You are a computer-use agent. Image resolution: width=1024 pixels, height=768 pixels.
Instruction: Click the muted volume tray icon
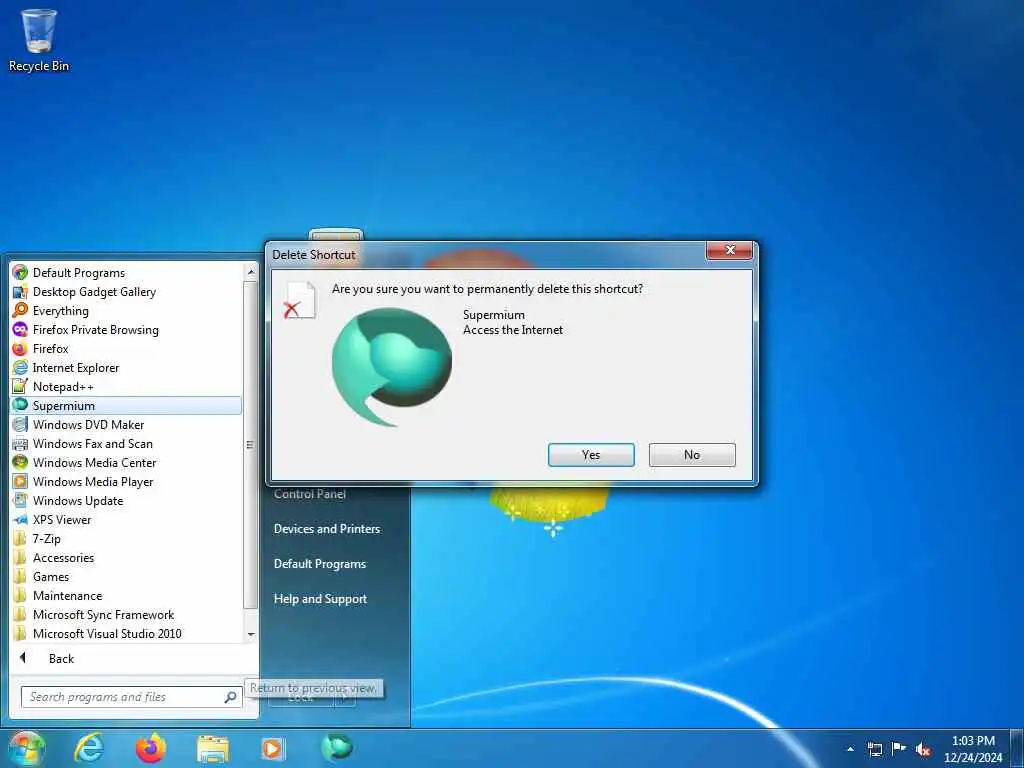tap(923, 749)
